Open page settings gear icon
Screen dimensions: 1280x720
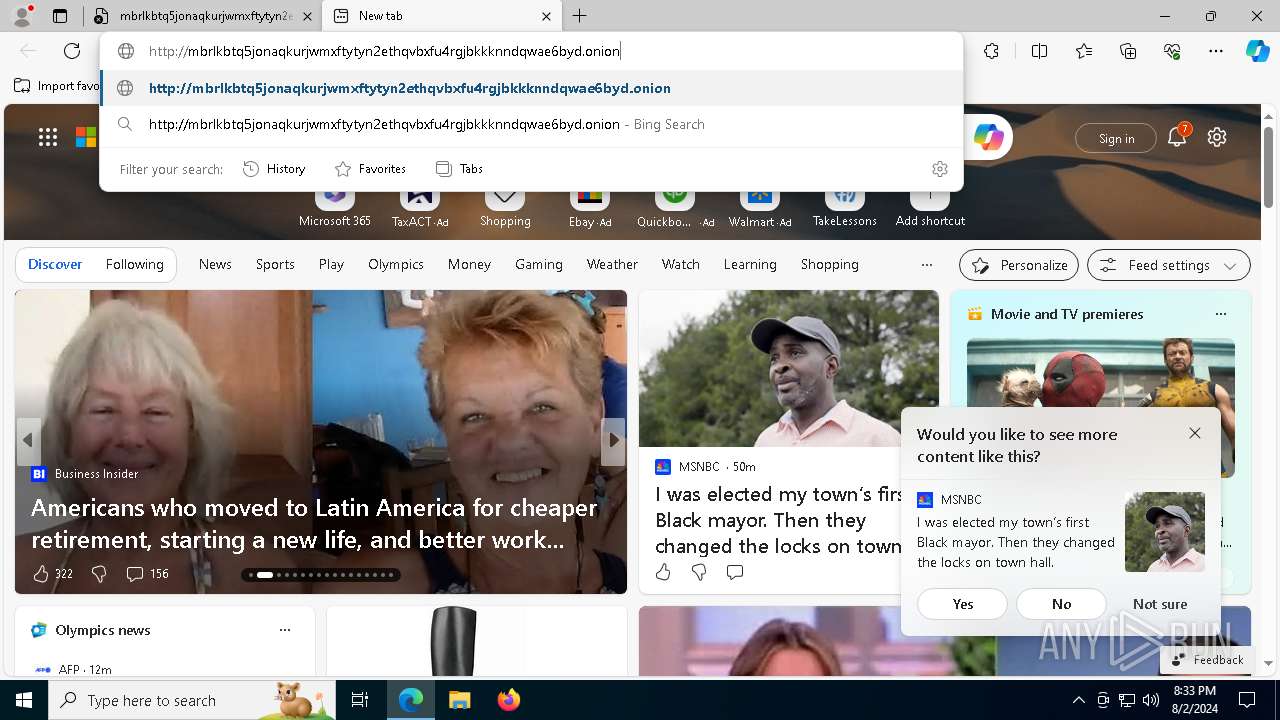(1217, 138)
